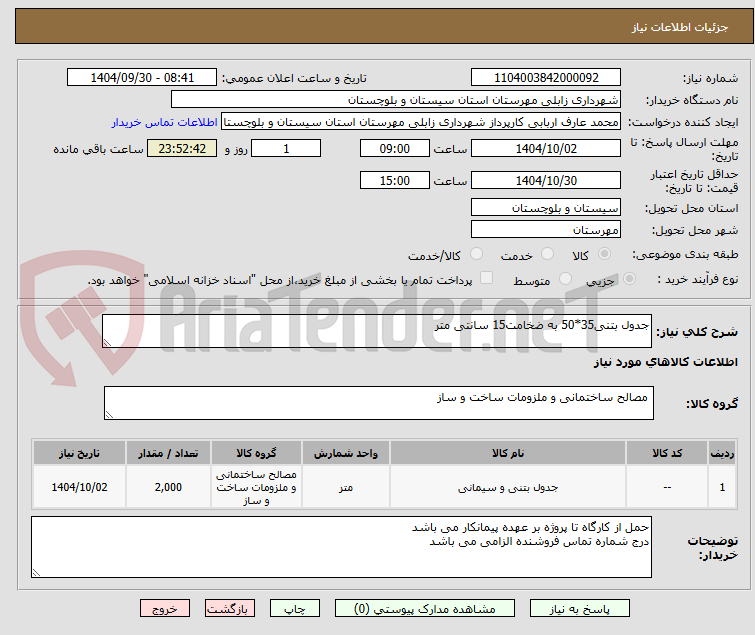Click the پاسخ به نیاز button
The image size is (755, 635).
click(x=580, y=609)
